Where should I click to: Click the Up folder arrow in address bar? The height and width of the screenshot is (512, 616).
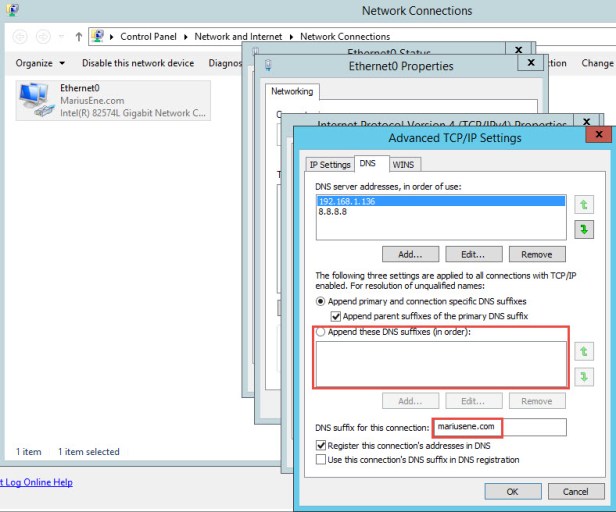[79, 37]
